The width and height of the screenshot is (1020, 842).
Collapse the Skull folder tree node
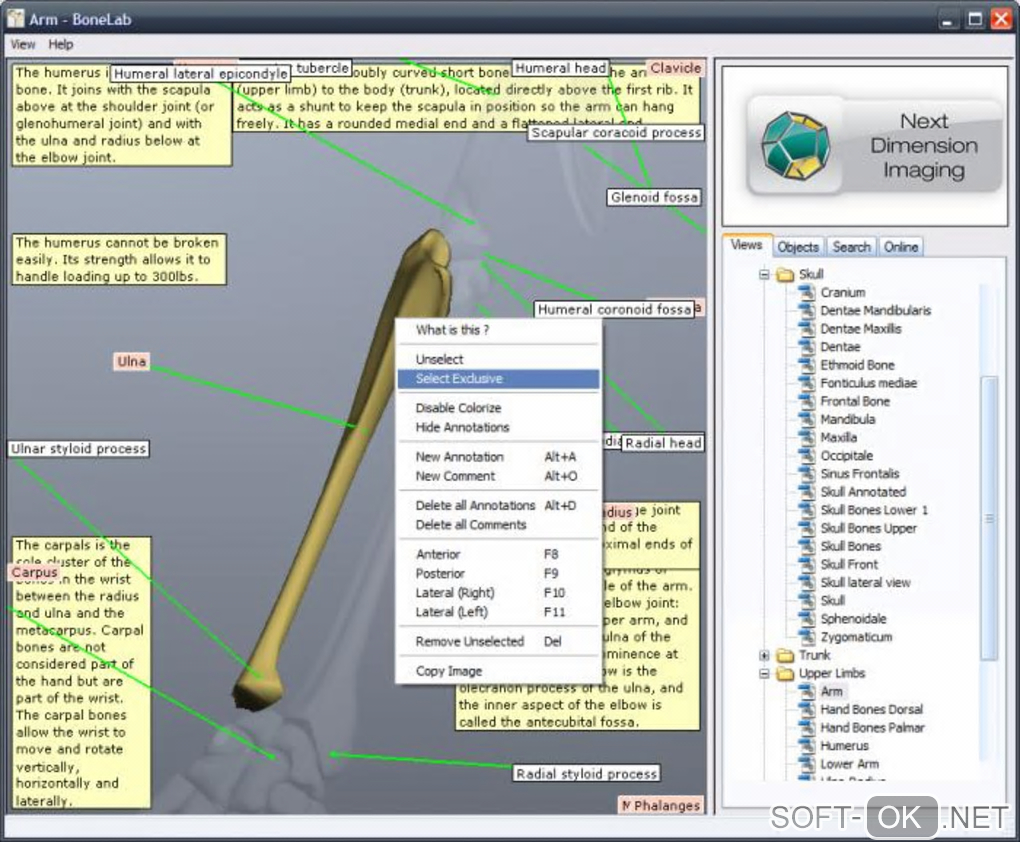765,275
